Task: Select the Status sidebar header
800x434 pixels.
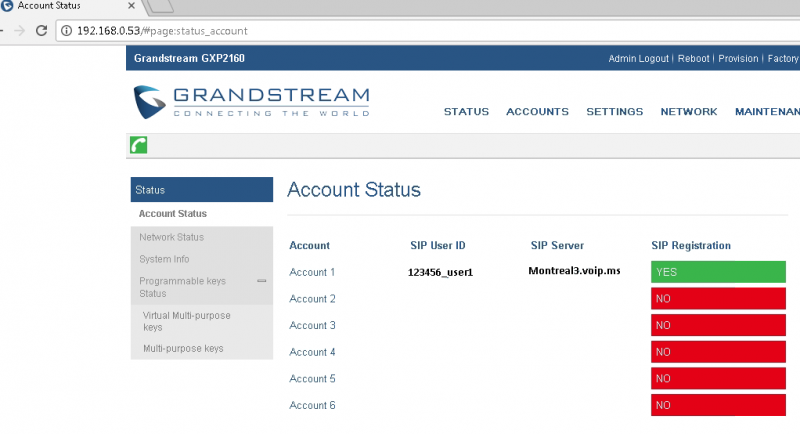Action: click(x=202, y=190)
